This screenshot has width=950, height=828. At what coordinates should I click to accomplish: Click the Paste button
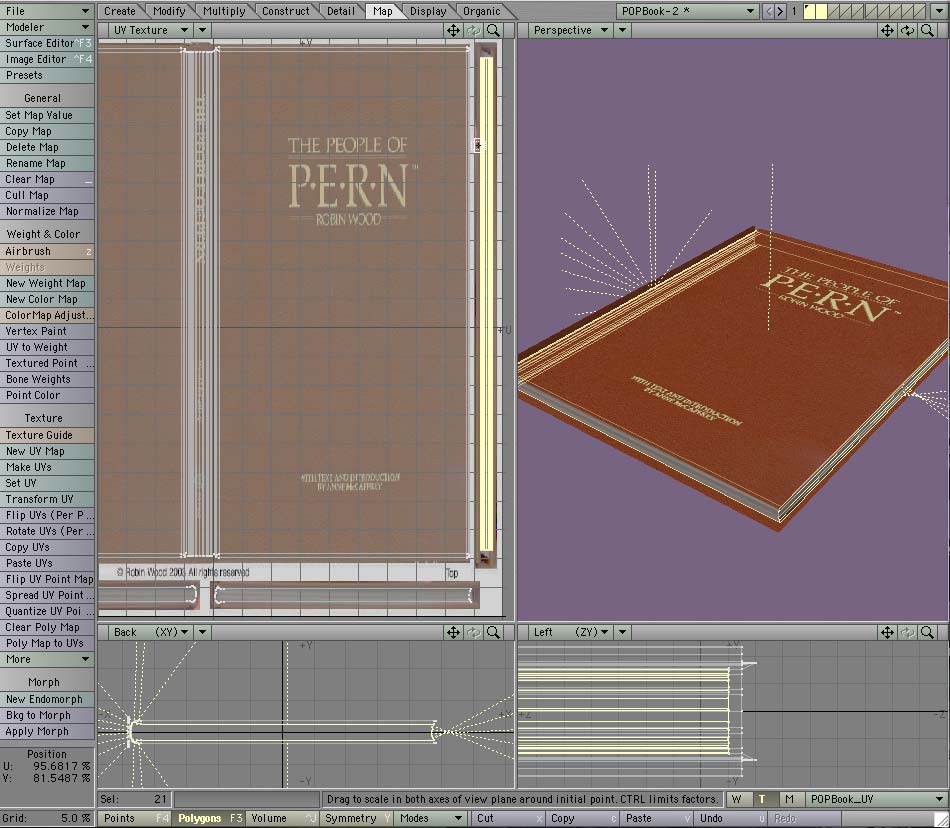(x=656, y=818)
